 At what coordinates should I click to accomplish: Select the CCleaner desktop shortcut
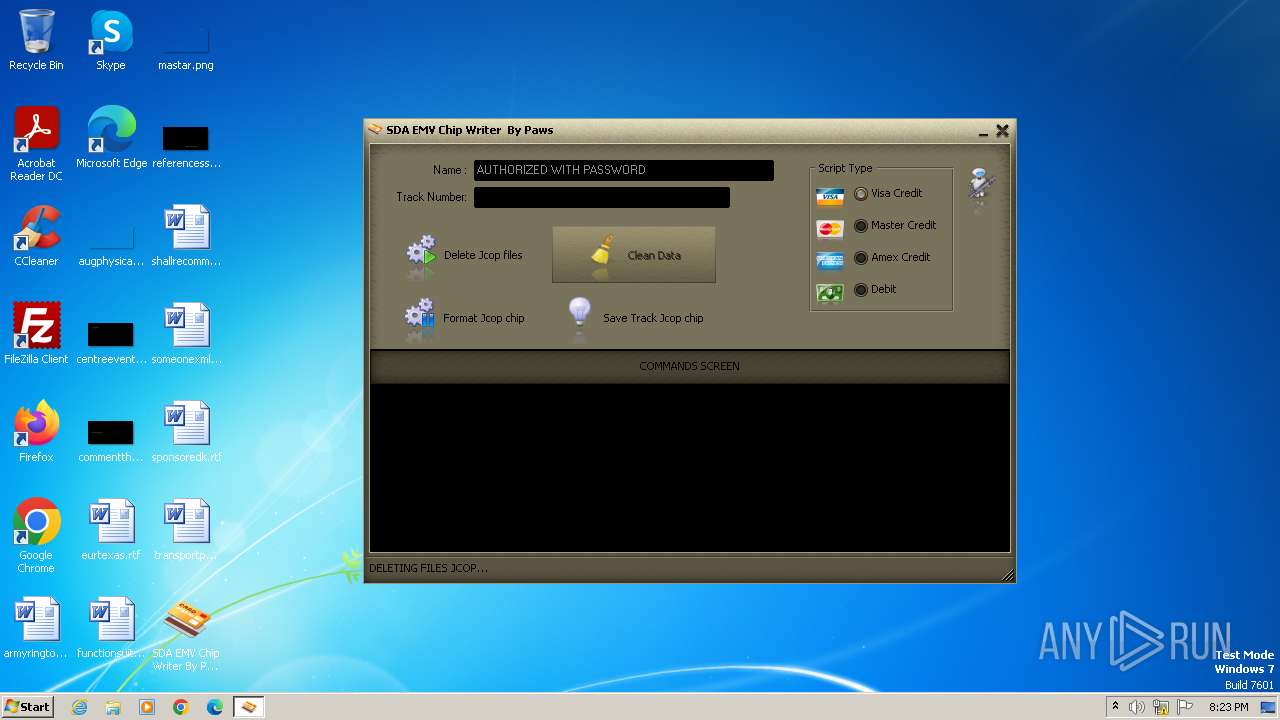(36, 236)
